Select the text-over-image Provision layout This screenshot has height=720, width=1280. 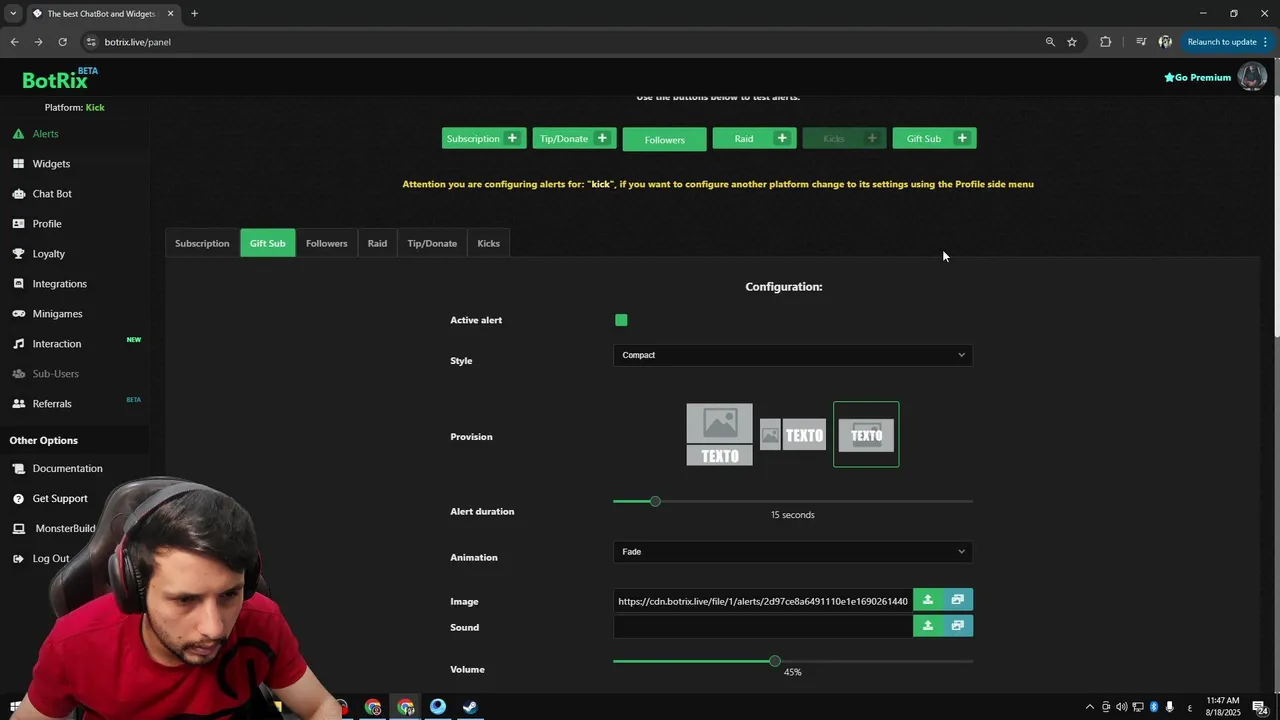pyautogui.click(x=866, y=435)
